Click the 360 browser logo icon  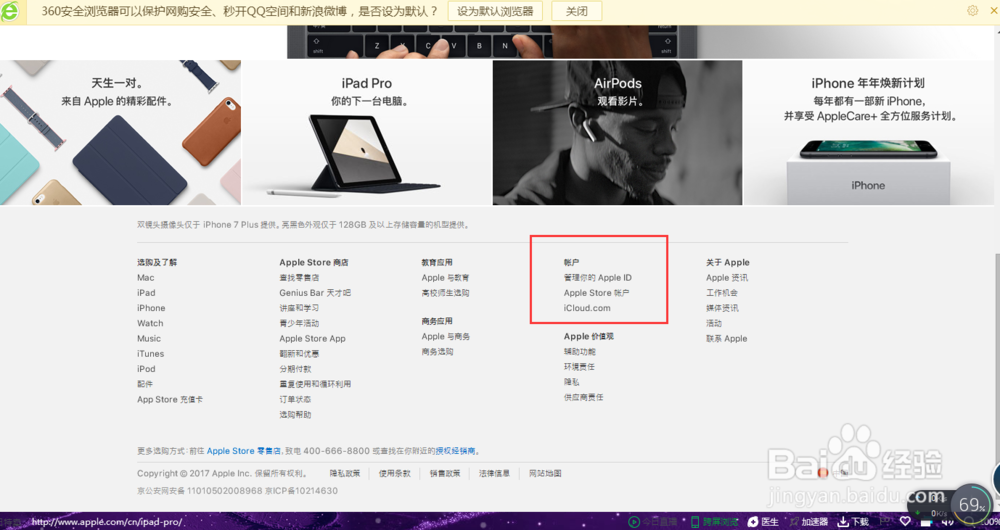(x=10, y=11)
